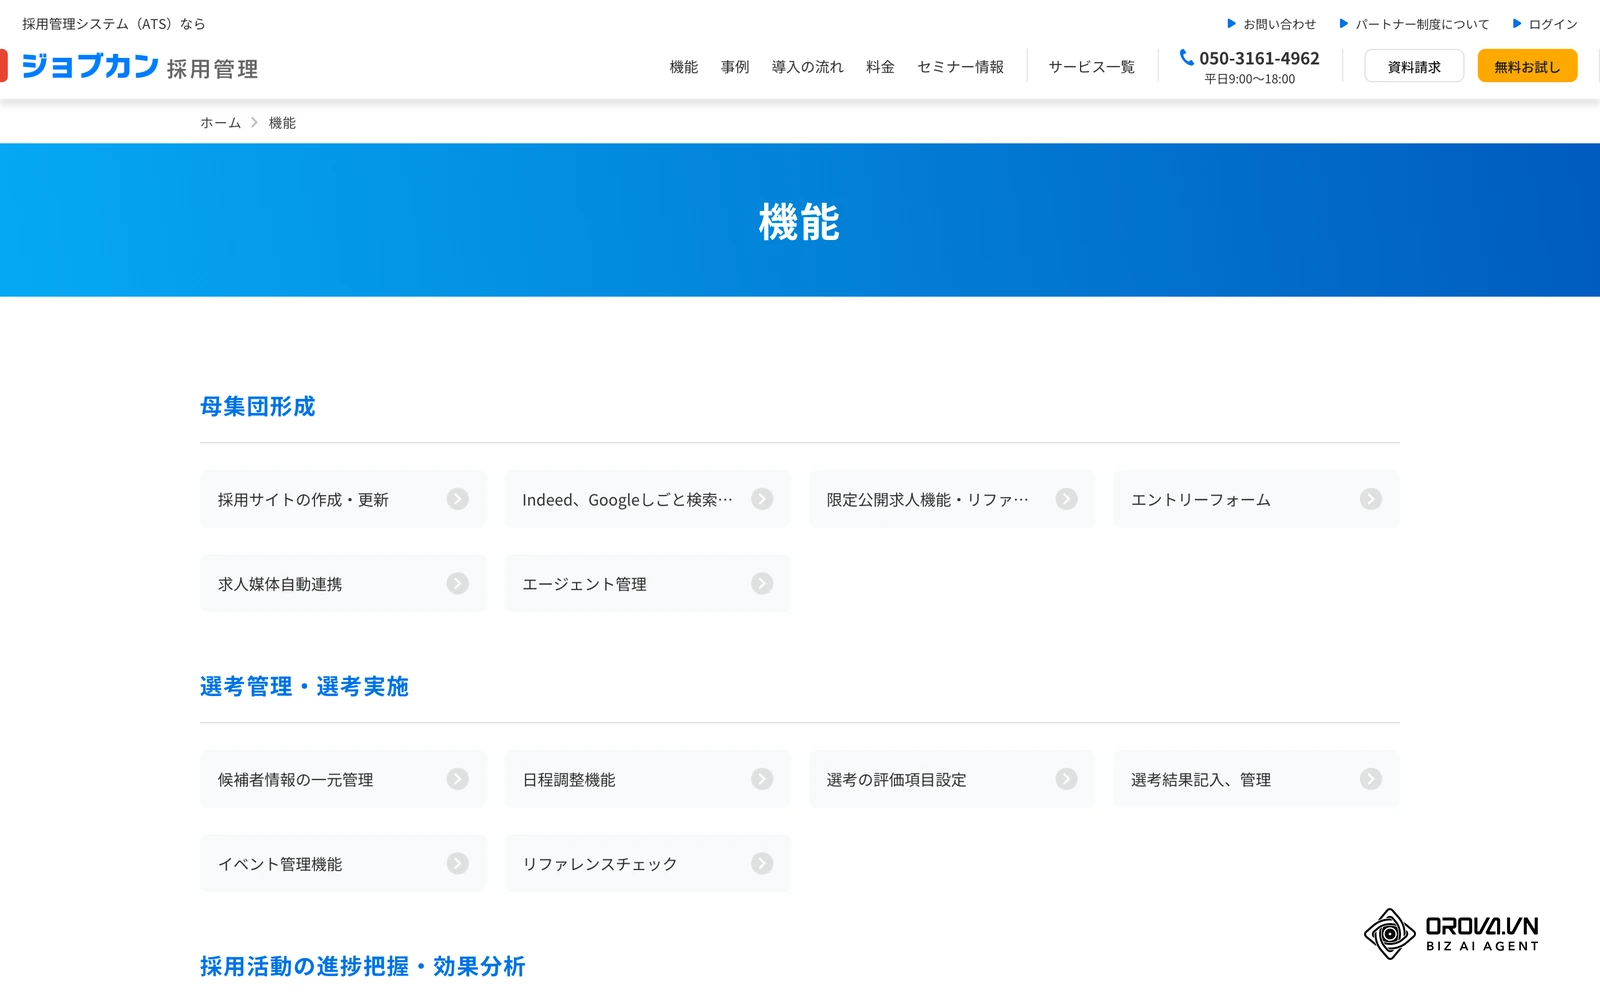Screen dimensions: 1600x1000
Task: Open the 求人媒体自動連携 card text
Action: 280,584
